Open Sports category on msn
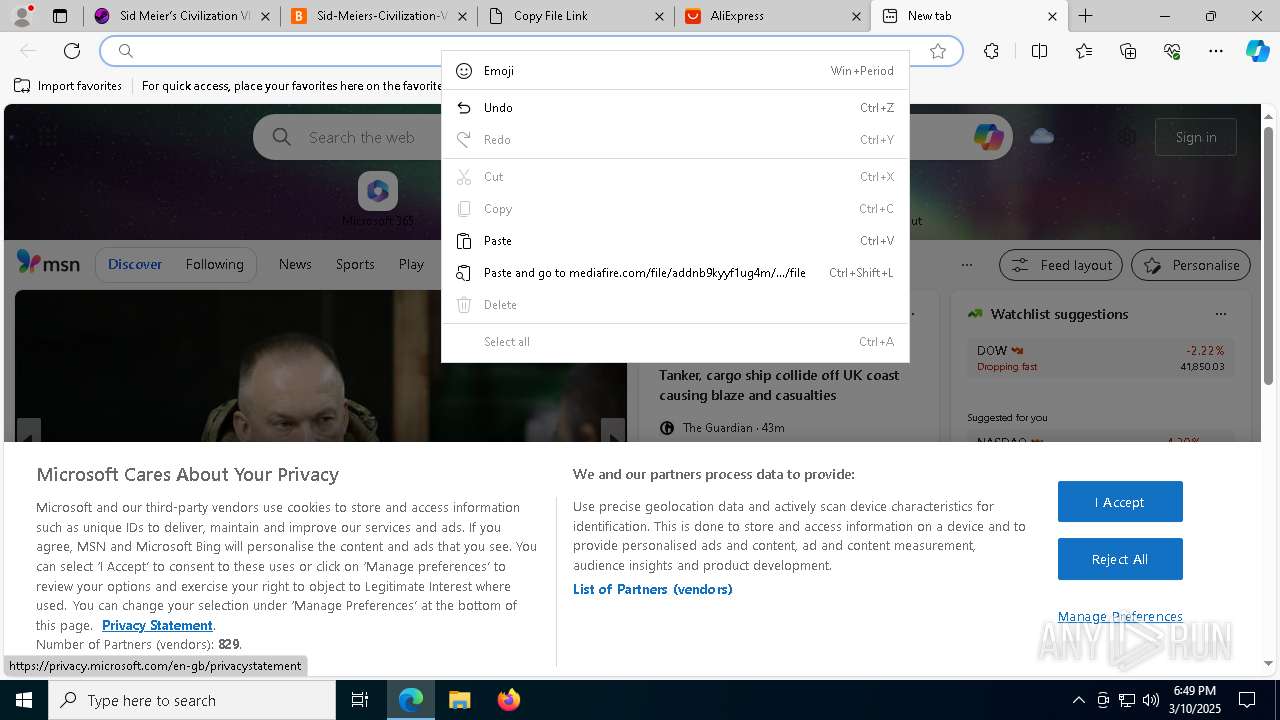The image size is (1280, 720). [355, 264]
